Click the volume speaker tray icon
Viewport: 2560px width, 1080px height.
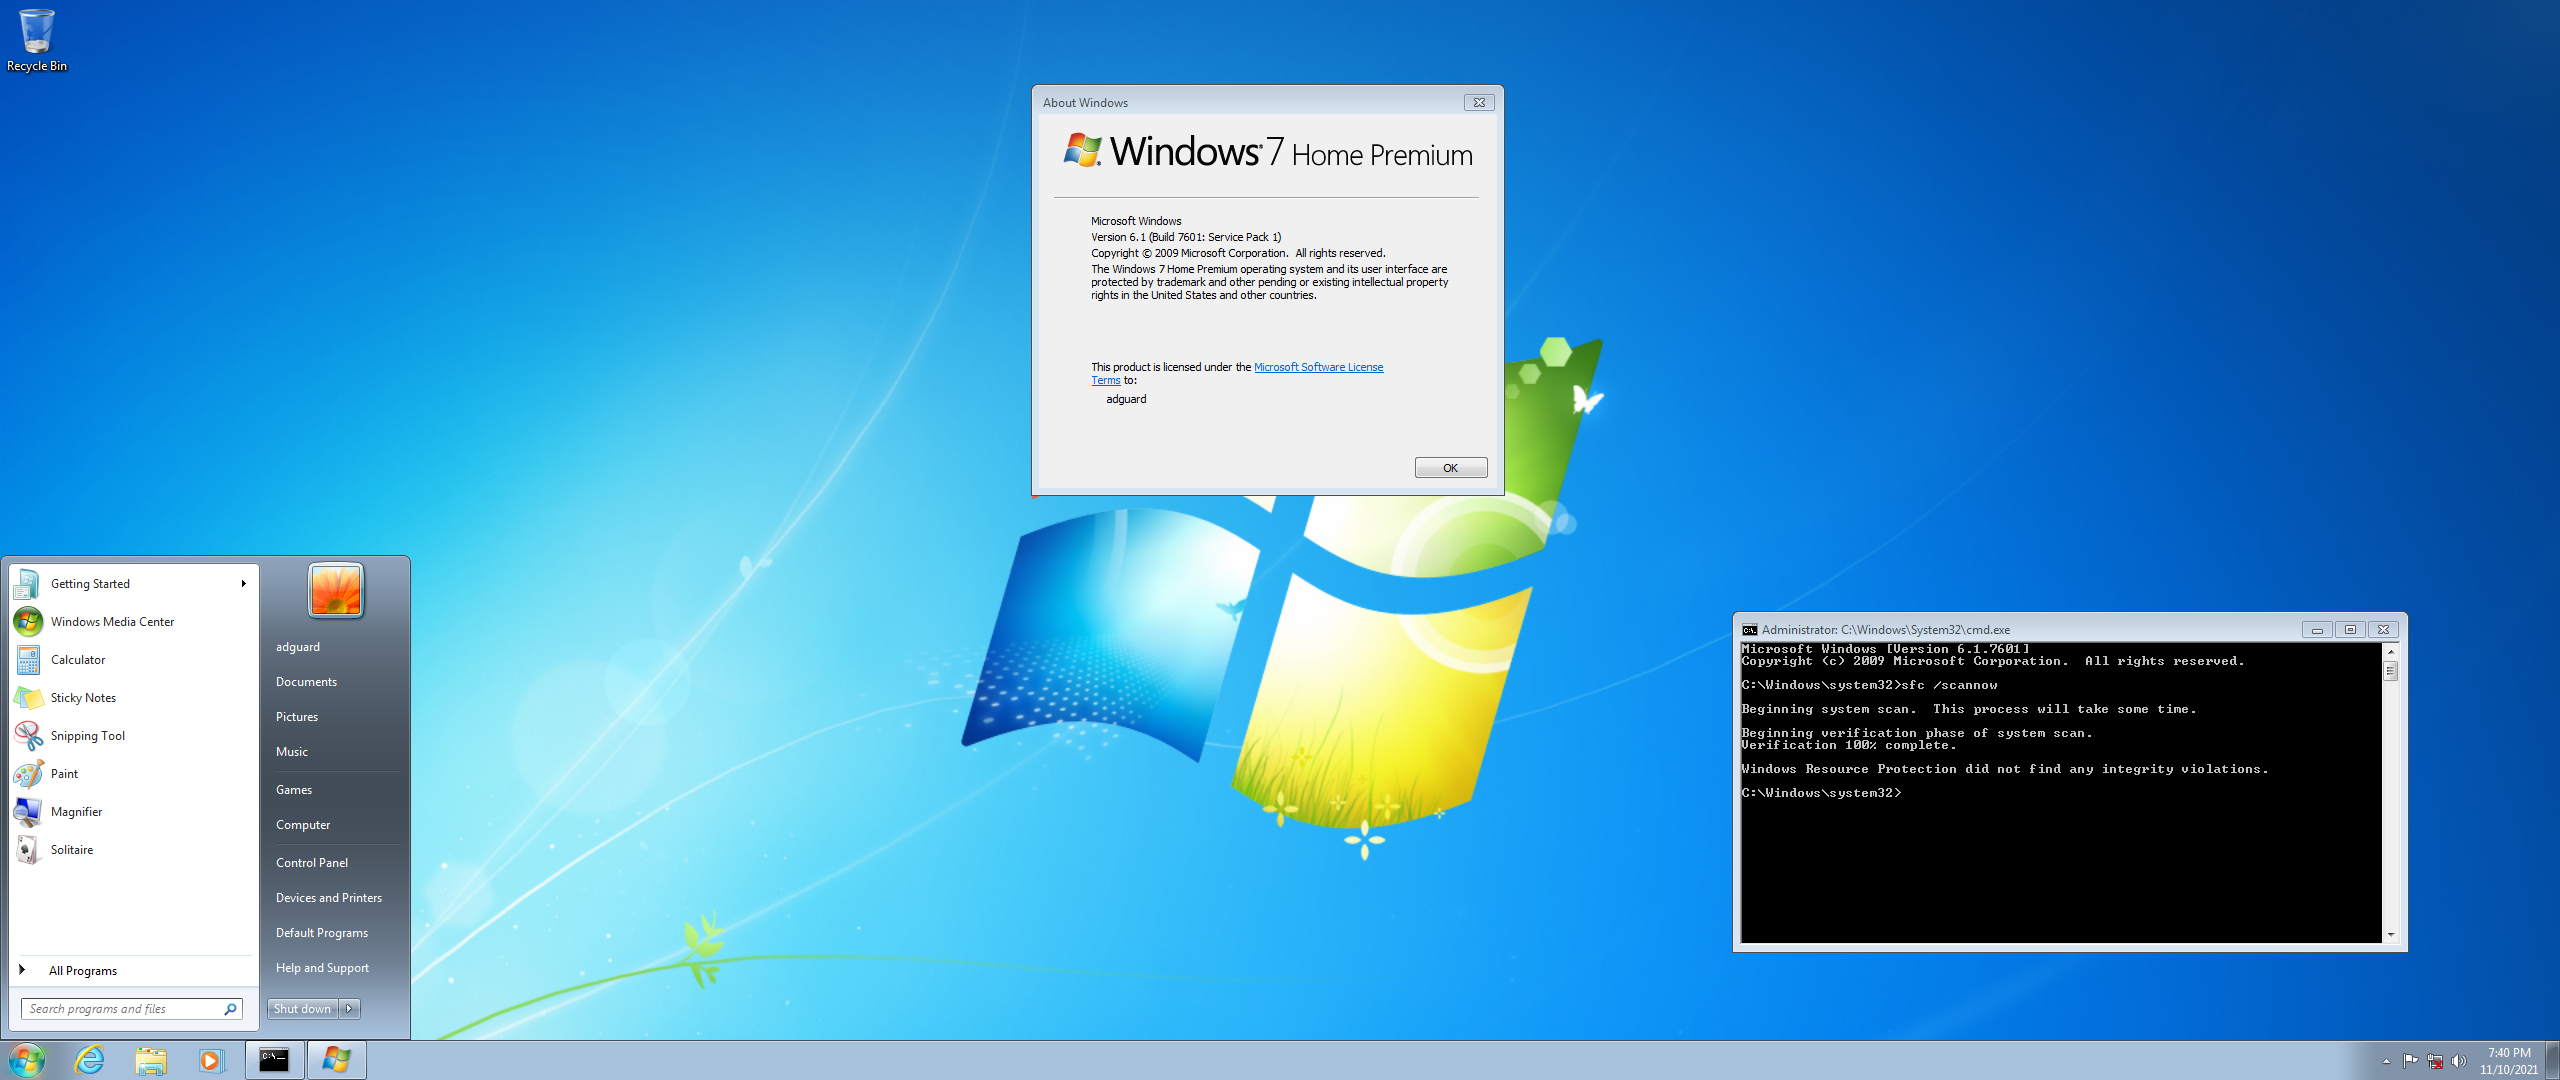(2459, 1061)
